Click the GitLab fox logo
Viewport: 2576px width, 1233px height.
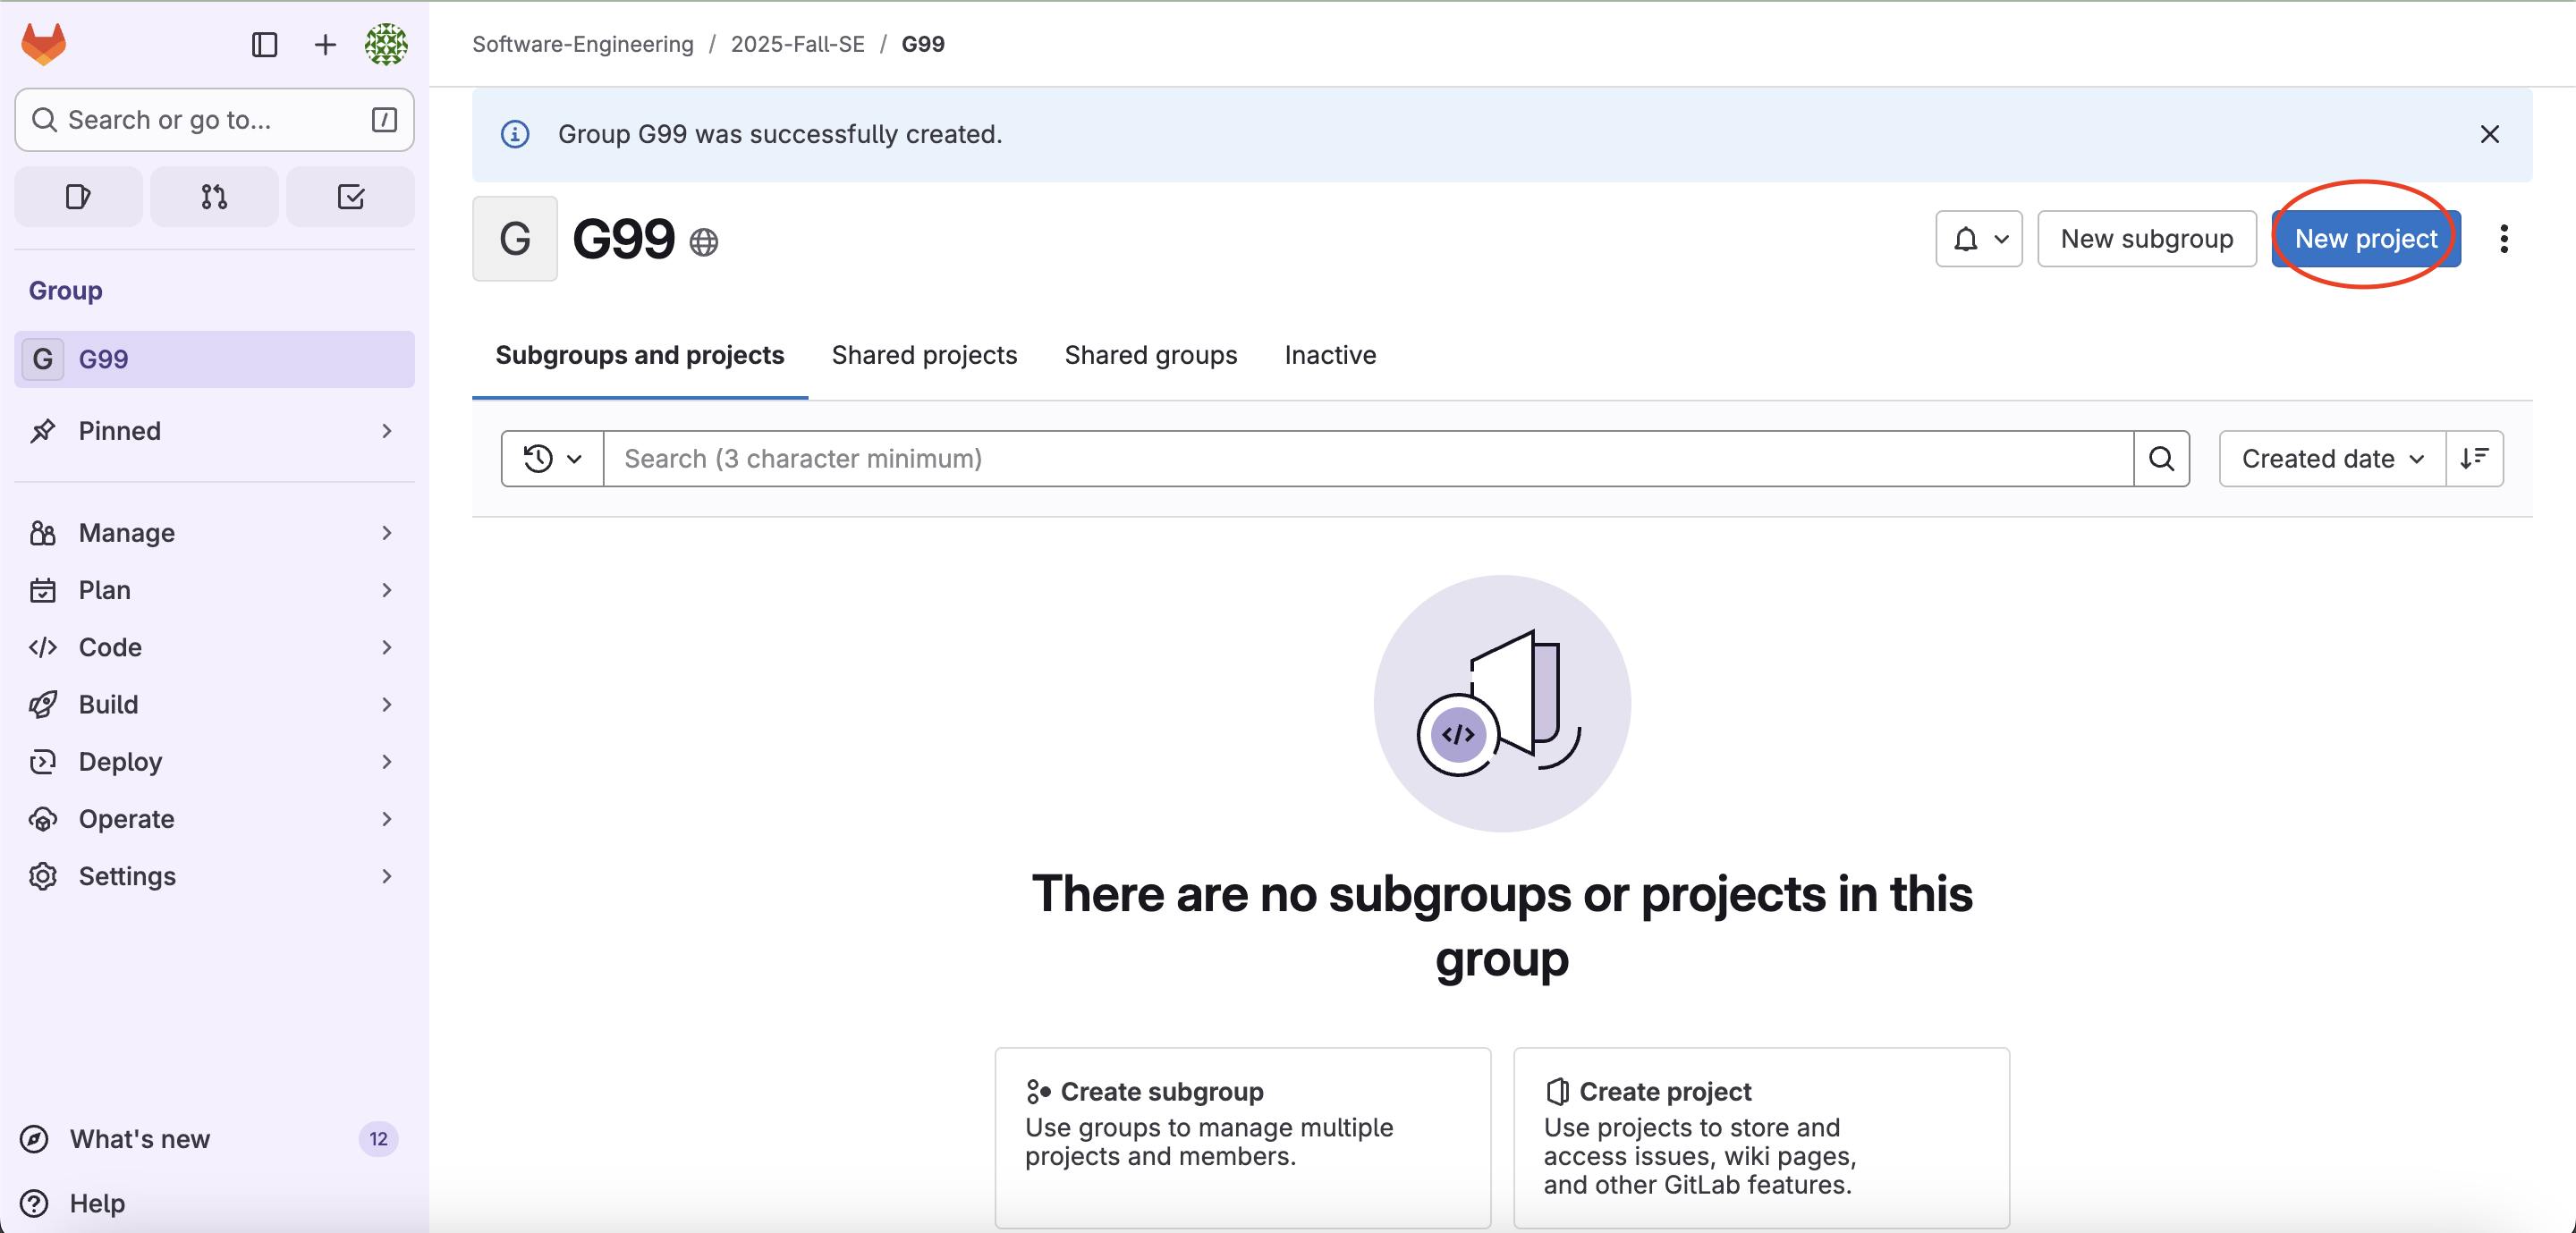pyautogui.click(x=43, y=44)
